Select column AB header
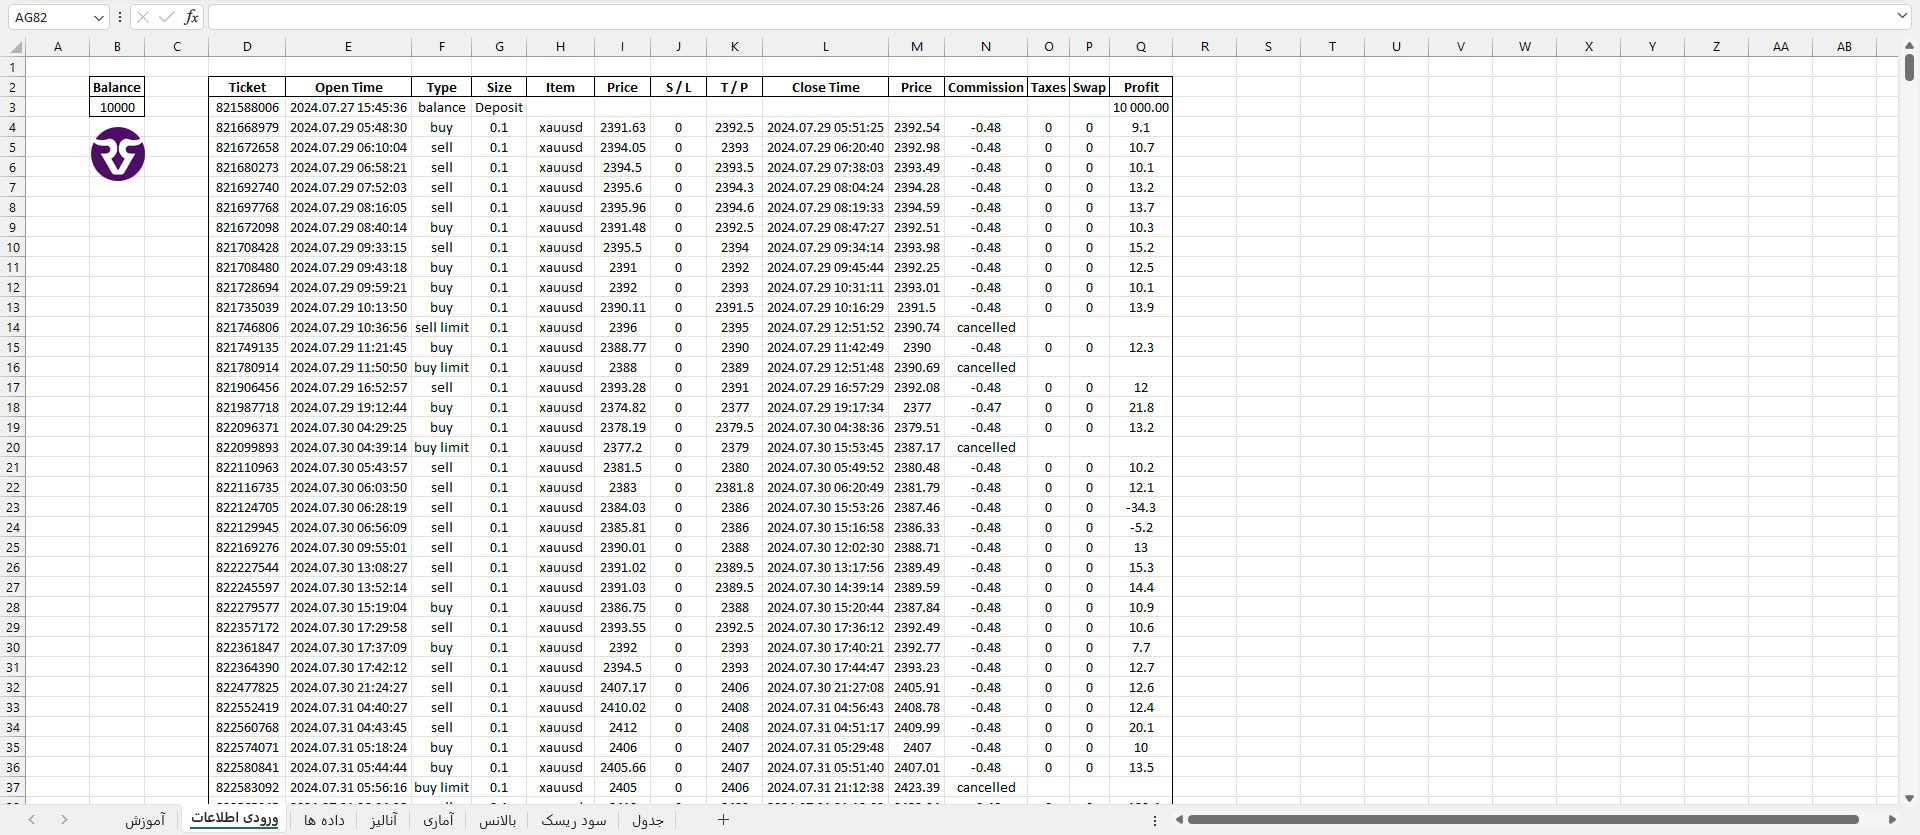 coord(1844,47)
